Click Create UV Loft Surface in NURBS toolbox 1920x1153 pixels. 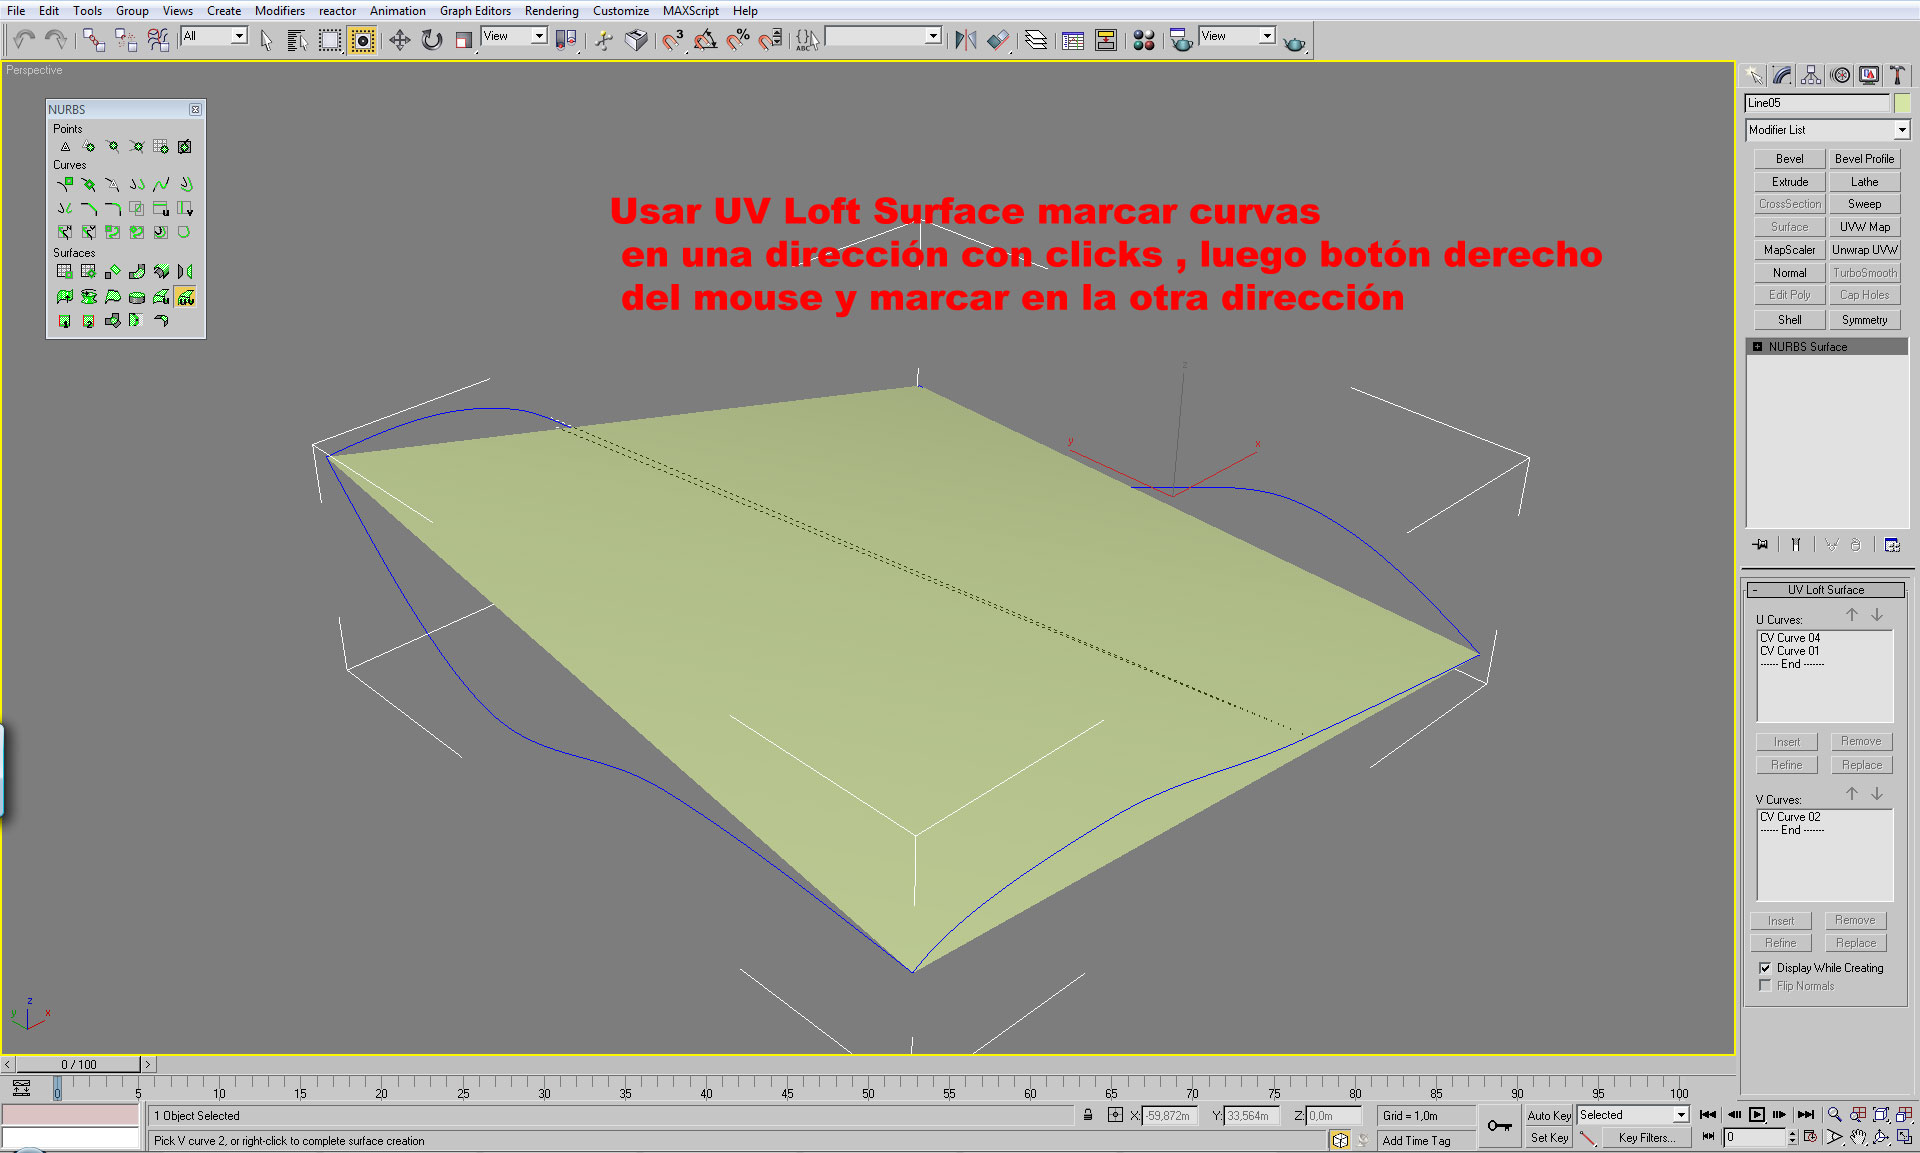pos(185,297)
